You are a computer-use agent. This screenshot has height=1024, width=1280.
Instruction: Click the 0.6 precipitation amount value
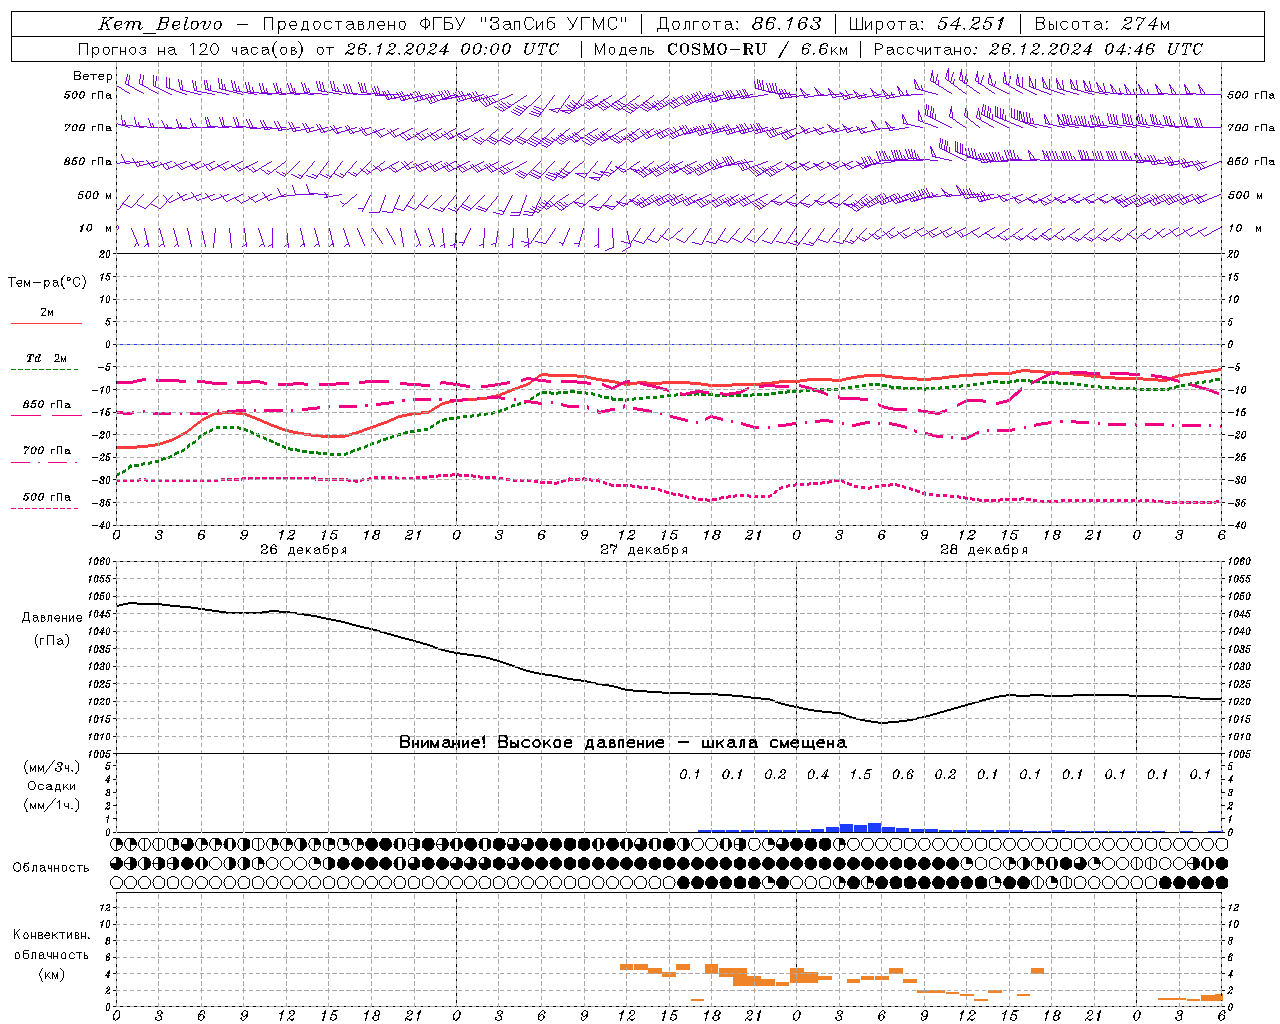903,774
